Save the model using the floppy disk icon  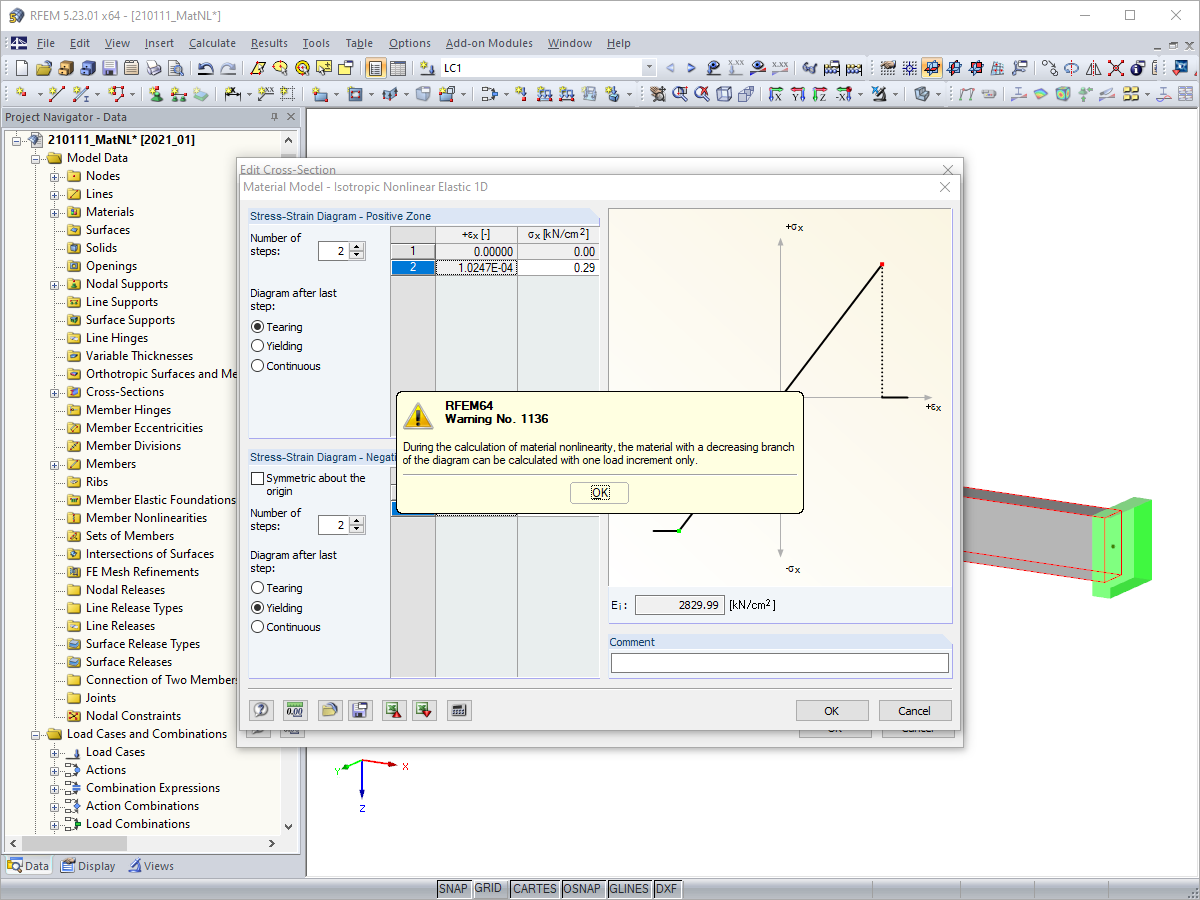click(109, 69)
